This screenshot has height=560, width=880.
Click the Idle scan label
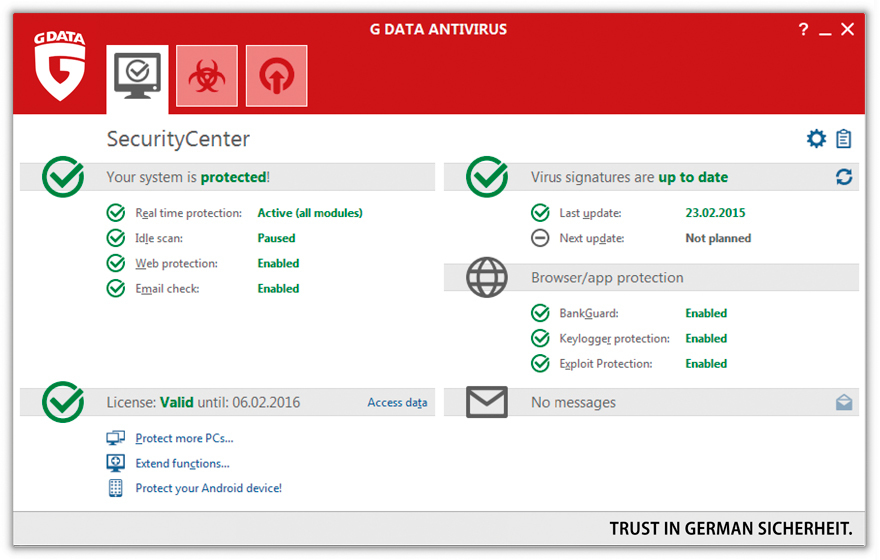159,238
